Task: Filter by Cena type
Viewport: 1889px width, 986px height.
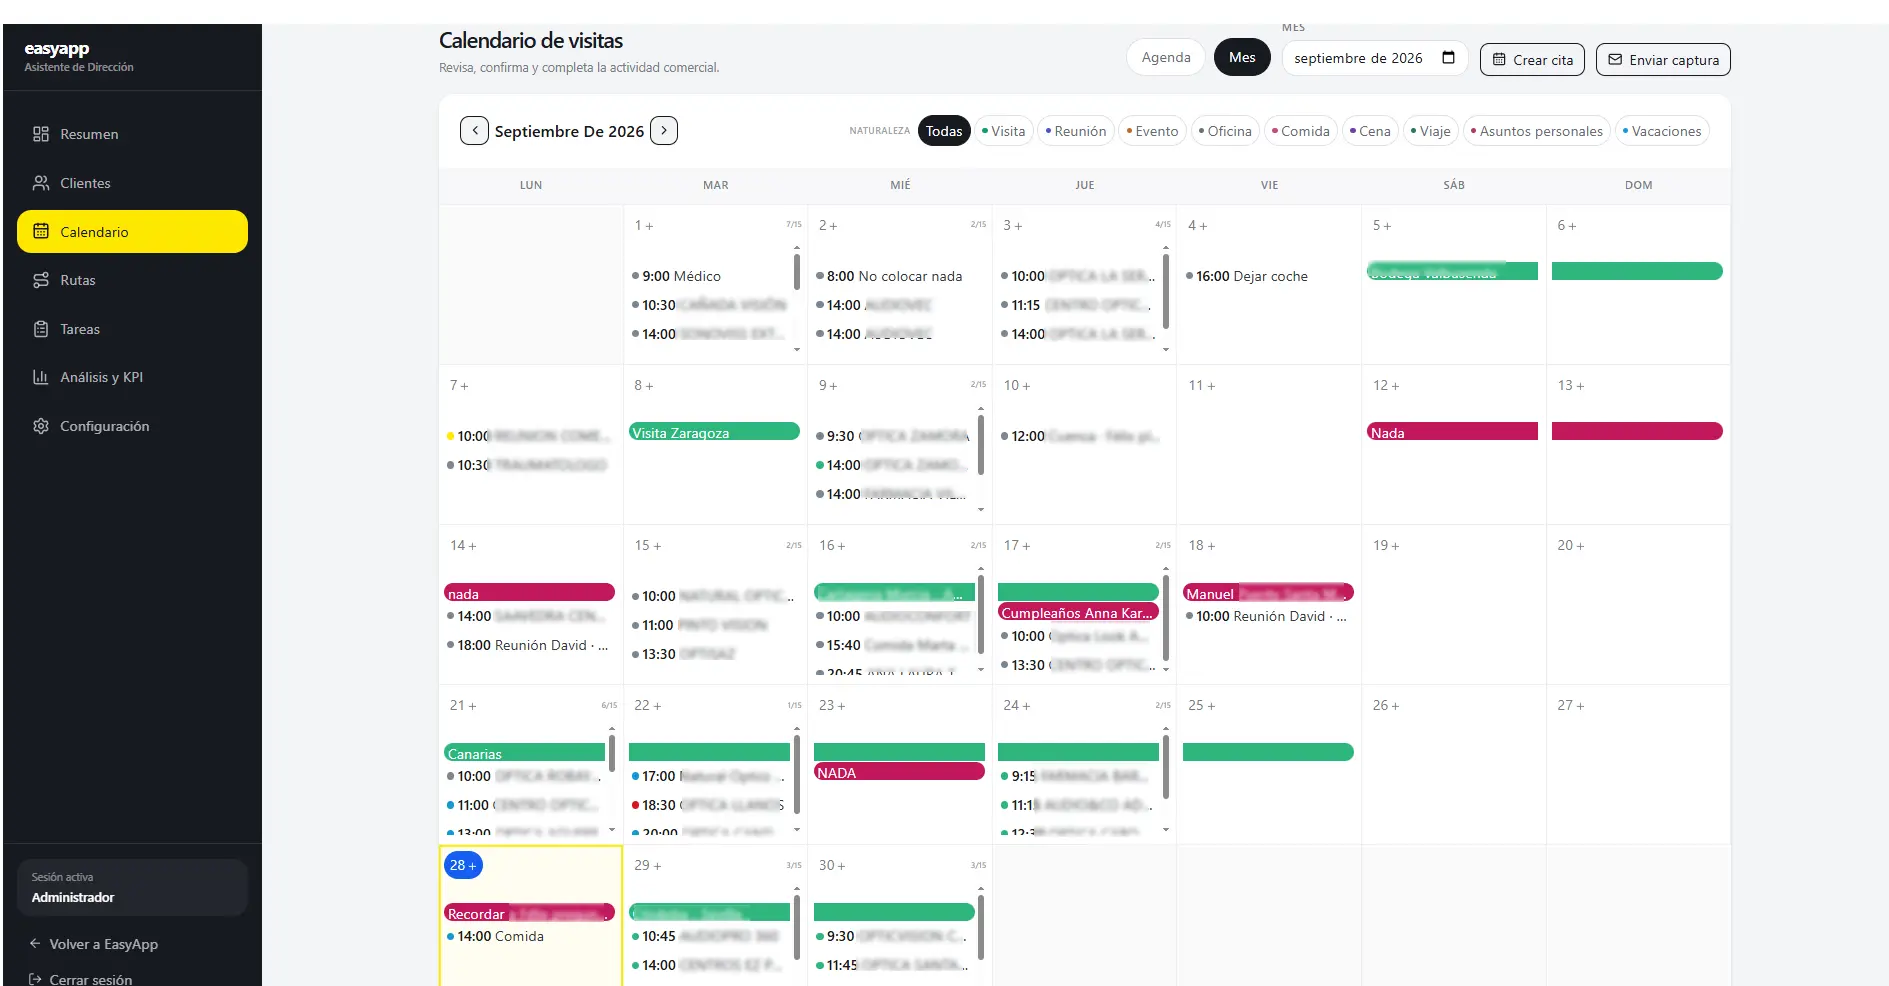Action: point(1370,131)
